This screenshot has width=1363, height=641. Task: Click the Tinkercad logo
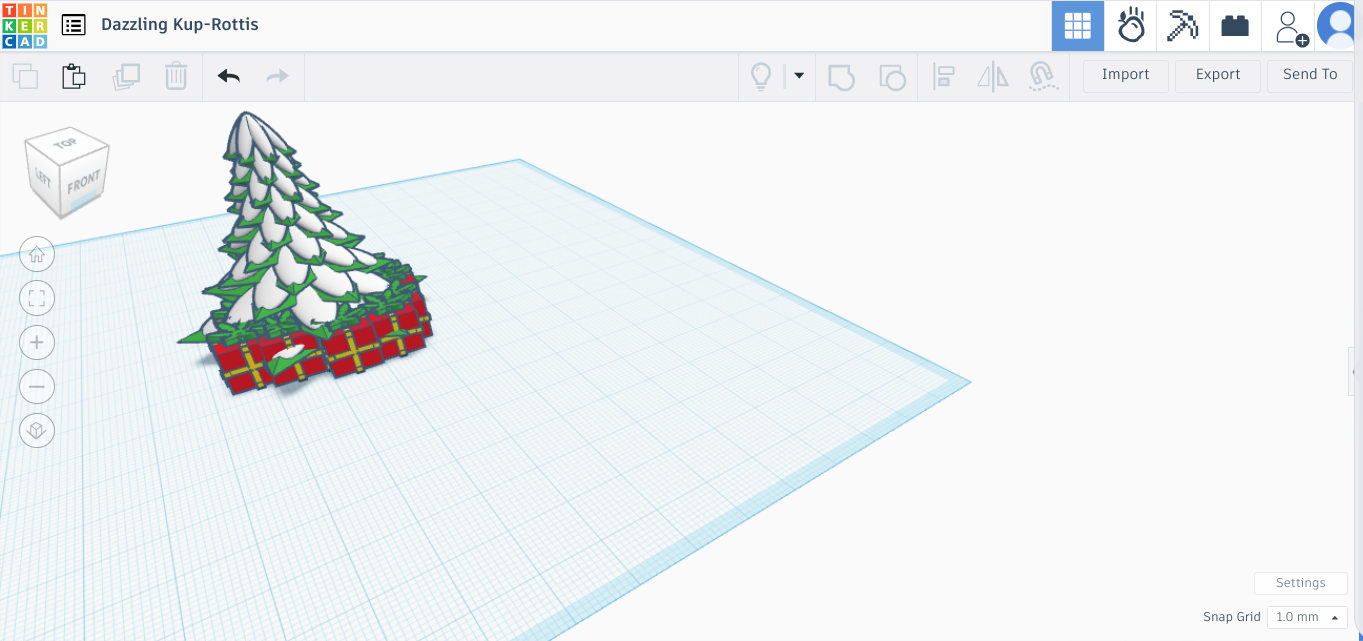(25, 25)
